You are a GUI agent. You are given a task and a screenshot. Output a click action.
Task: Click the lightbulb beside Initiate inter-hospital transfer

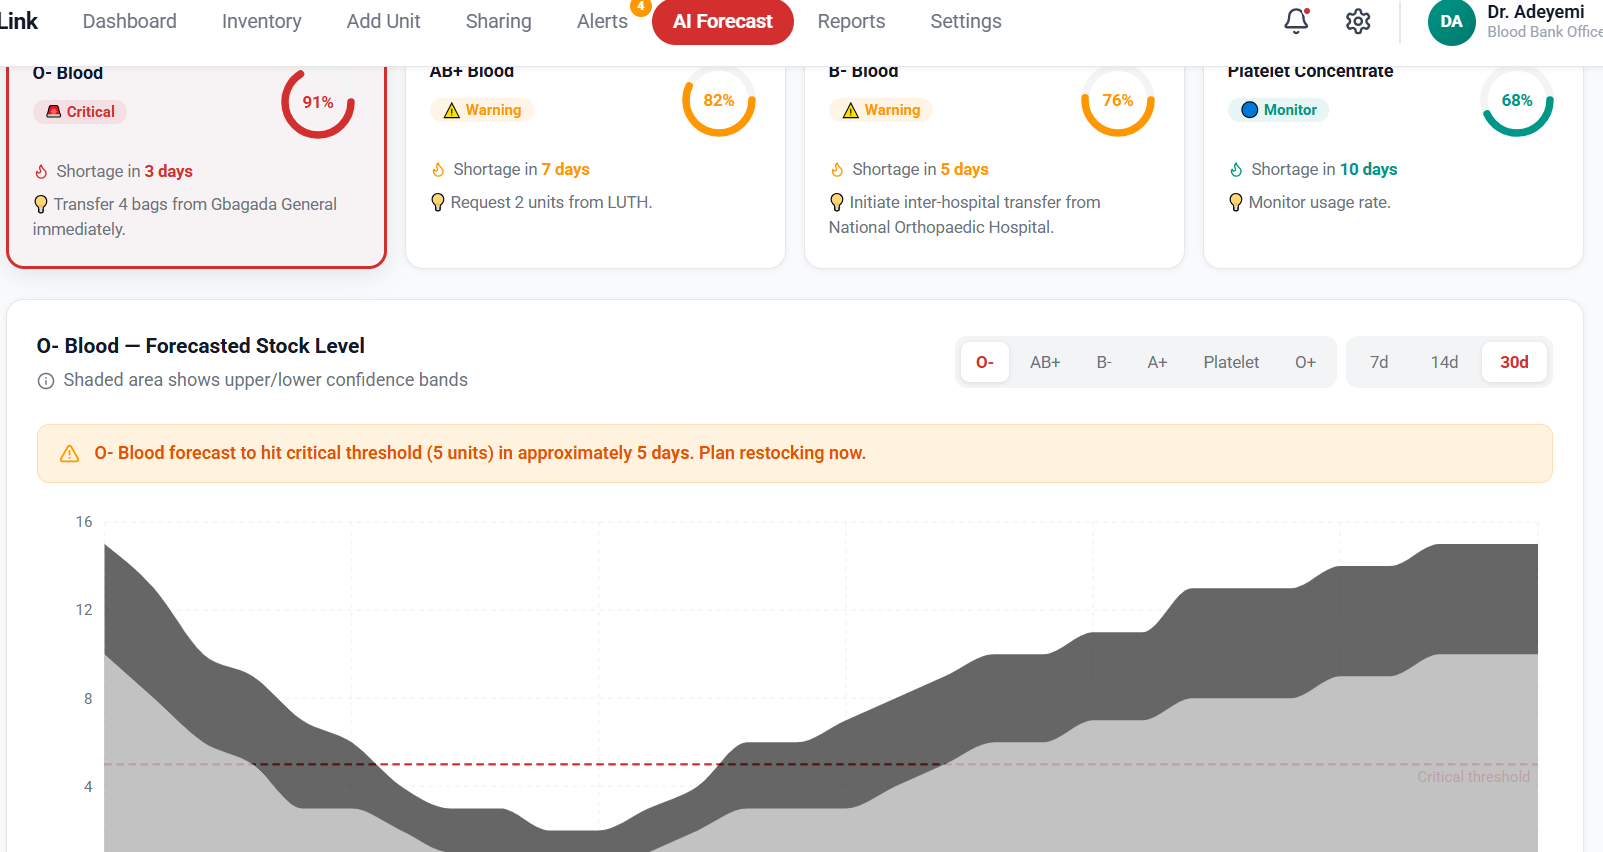pos(837,202)
